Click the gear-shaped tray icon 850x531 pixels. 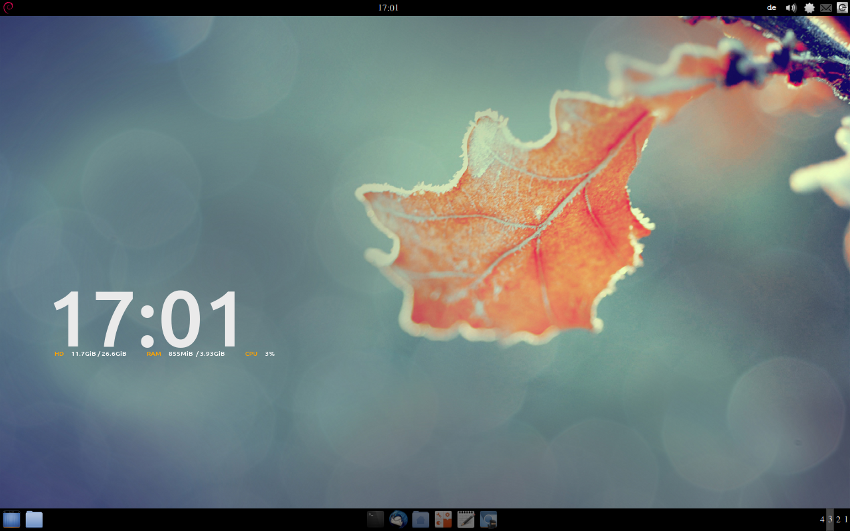(809, 7)
